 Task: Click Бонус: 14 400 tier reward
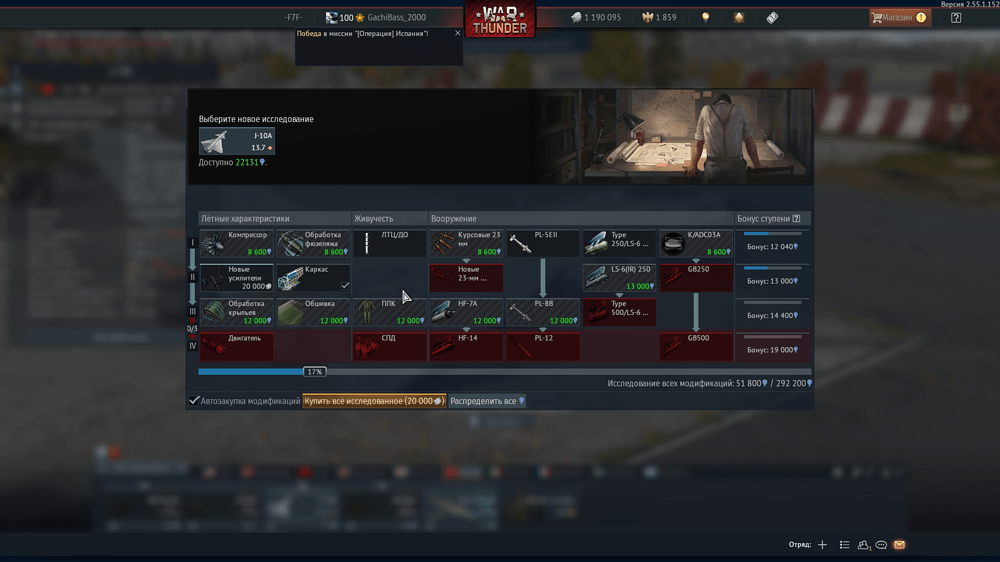pyautogui.click(x=772, y=315)
